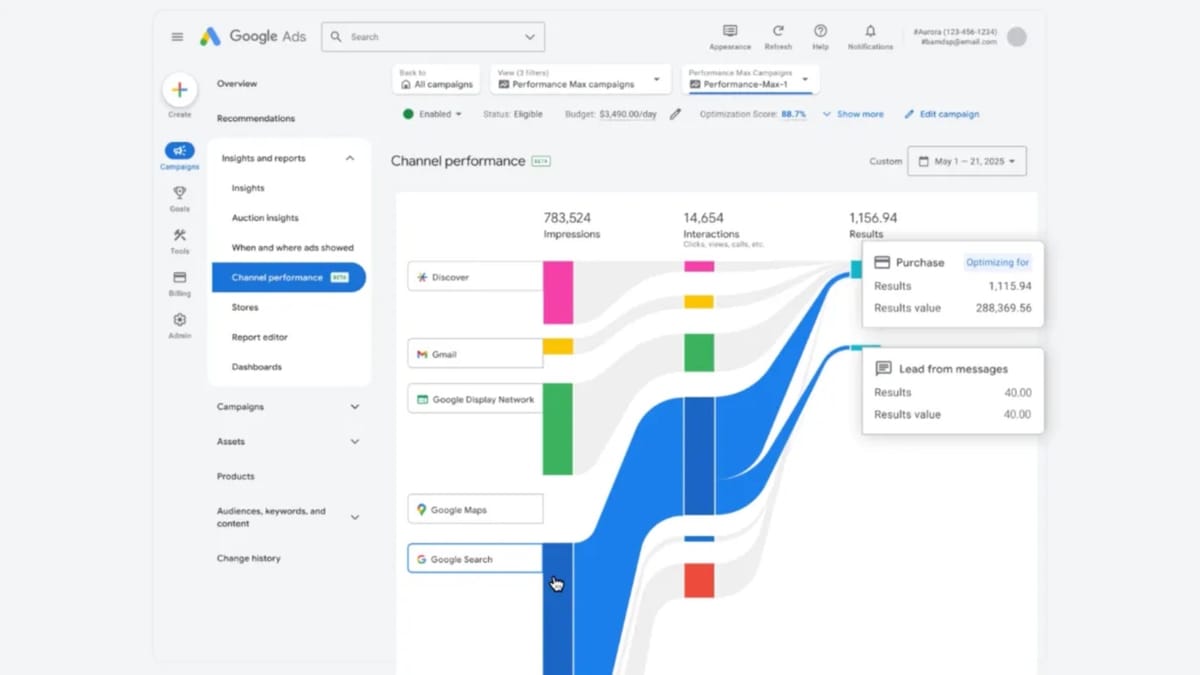Click the Create plus button
Image resolution: width=1200 pixels, height=675 pixels.
179,90
